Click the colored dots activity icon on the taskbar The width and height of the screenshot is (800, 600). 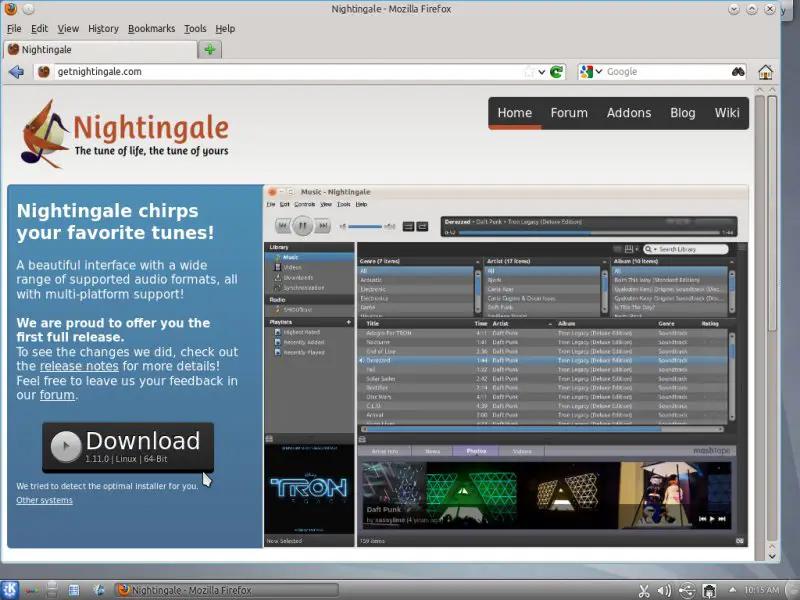(x=32, y=590)
